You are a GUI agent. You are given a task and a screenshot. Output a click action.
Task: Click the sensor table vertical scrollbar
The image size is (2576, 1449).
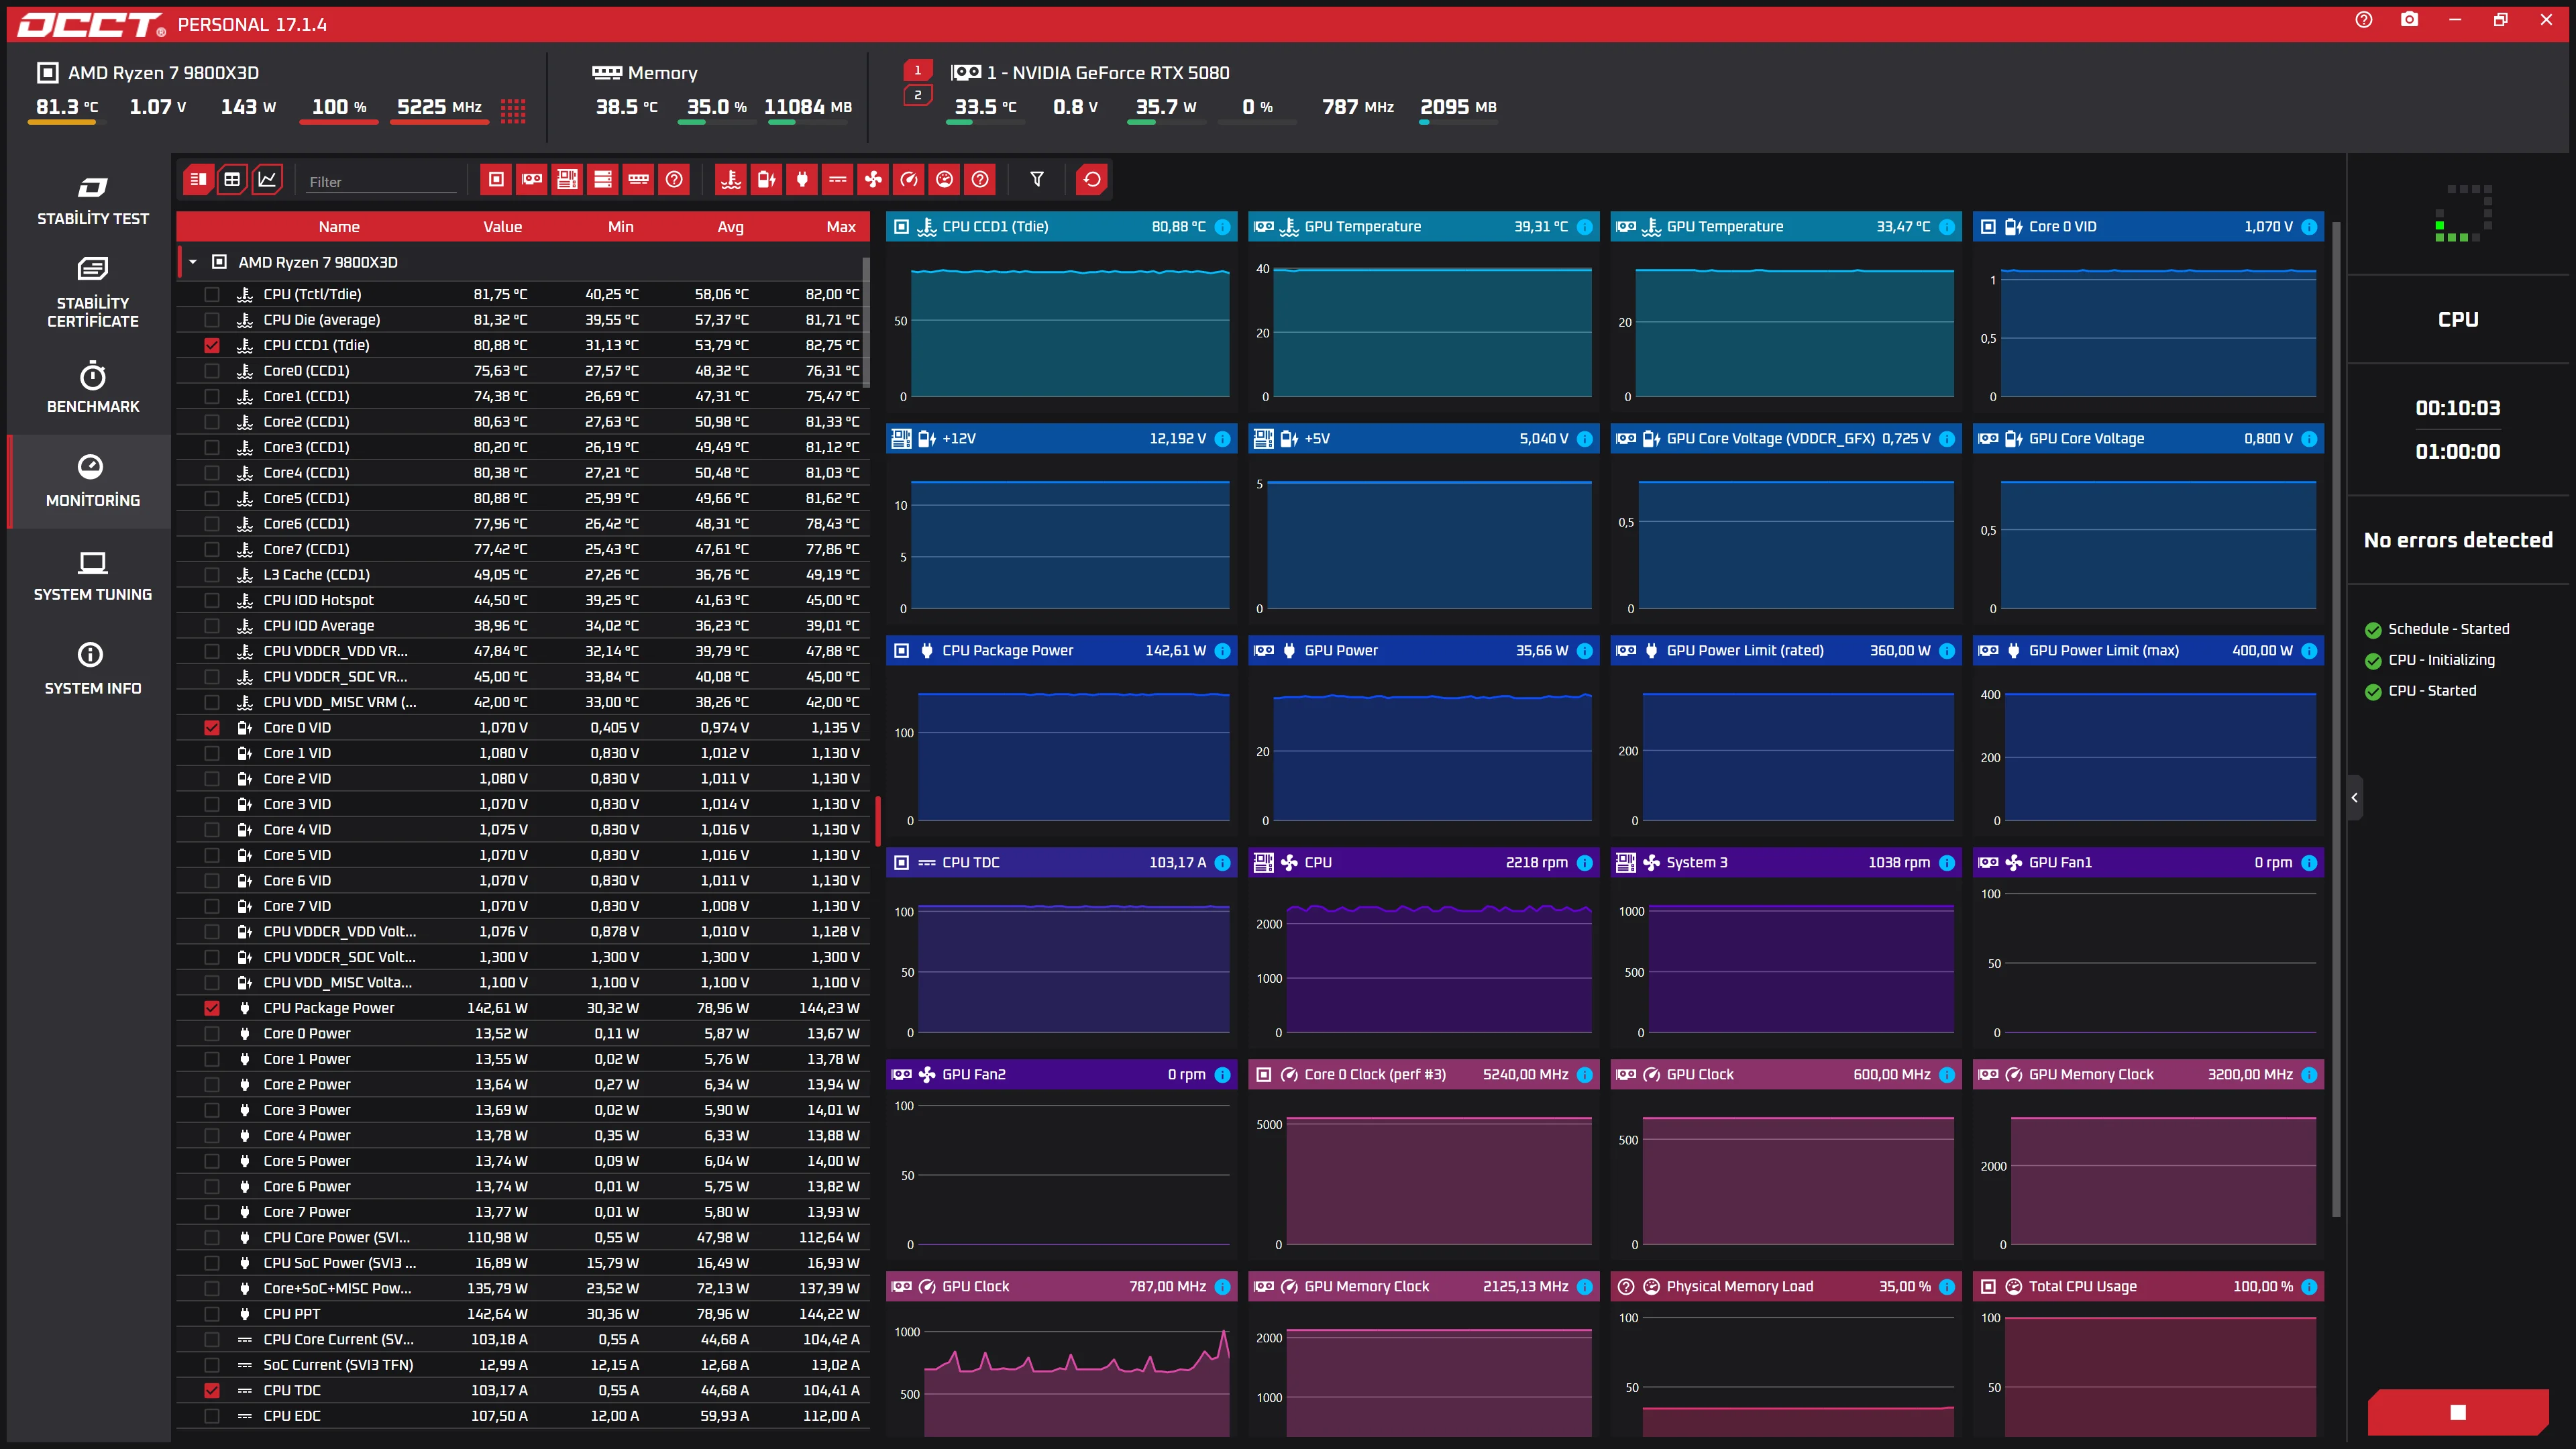pyautogui.click(x=866, y=322)
